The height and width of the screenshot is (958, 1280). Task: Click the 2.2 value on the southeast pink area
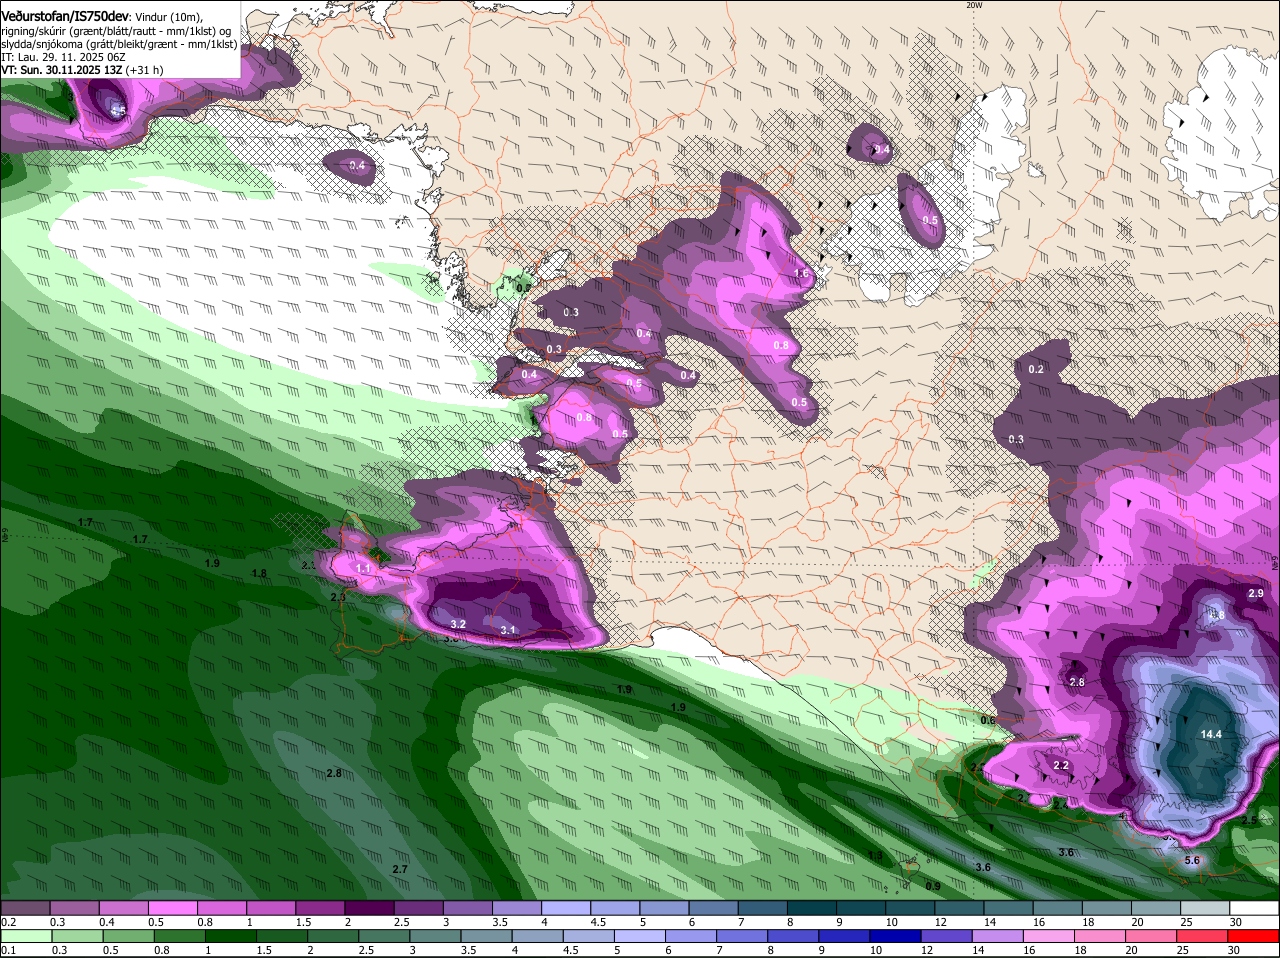[x=1061, y=766]
